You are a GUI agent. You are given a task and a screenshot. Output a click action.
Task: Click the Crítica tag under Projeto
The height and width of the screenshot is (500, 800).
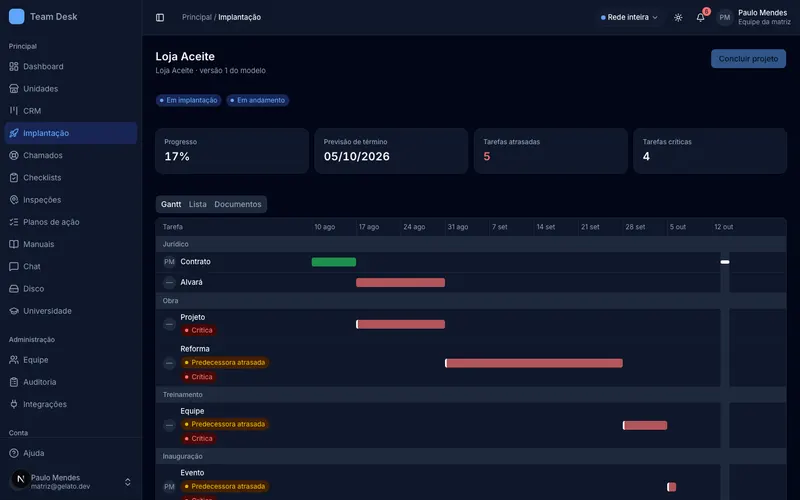198,331
